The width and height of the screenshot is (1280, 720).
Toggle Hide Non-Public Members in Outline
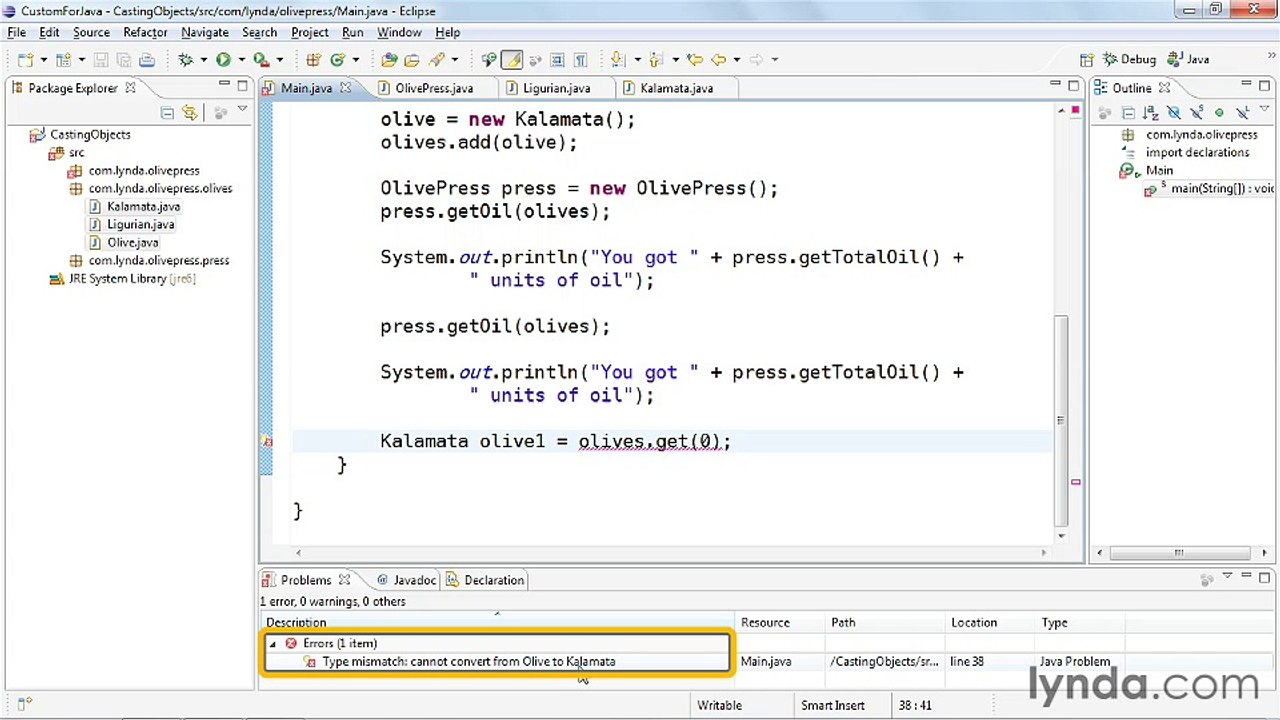[1219, 112]
